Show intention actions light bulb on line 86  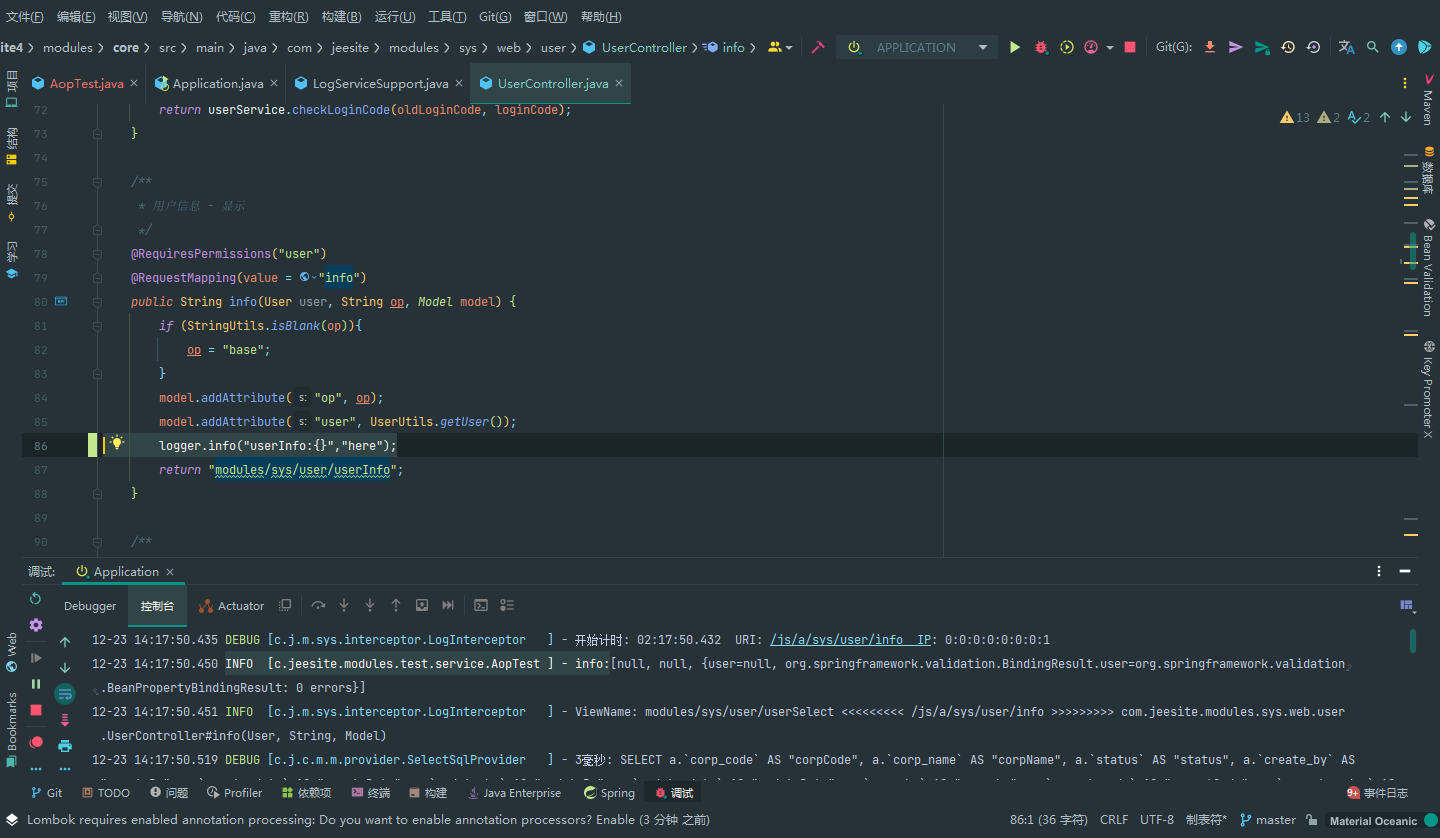116,443
